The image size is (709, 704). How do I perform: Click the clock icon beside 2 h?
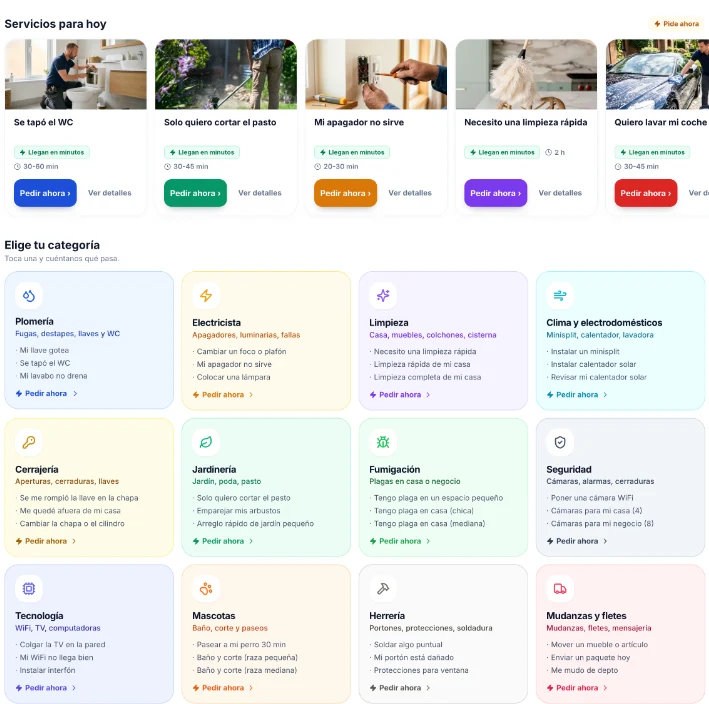[x=548, y=152]
